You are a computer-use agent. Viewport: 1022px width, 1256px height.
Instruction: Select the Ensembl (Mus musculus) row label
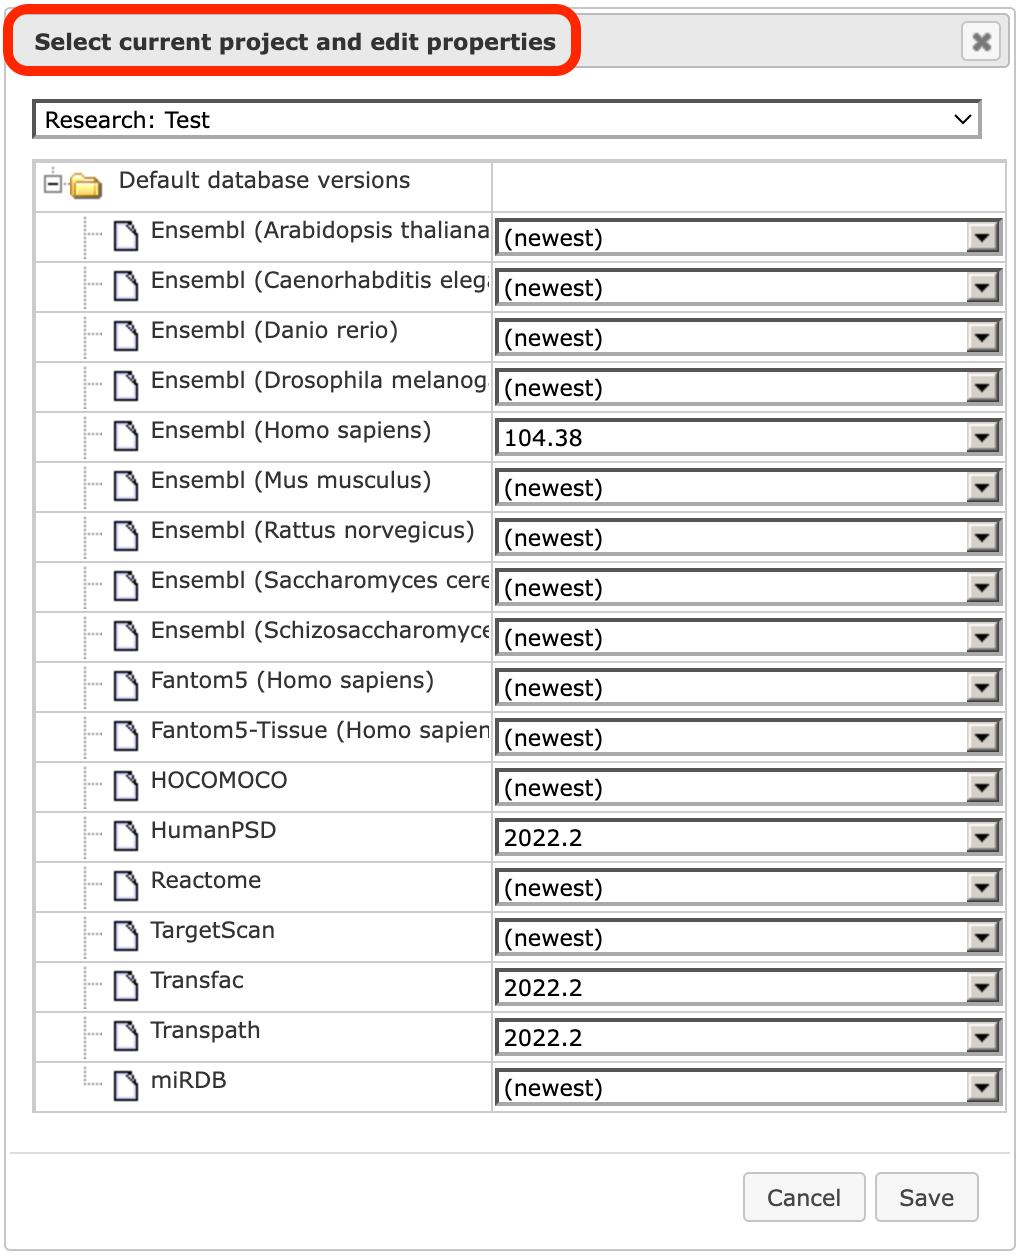291,480
